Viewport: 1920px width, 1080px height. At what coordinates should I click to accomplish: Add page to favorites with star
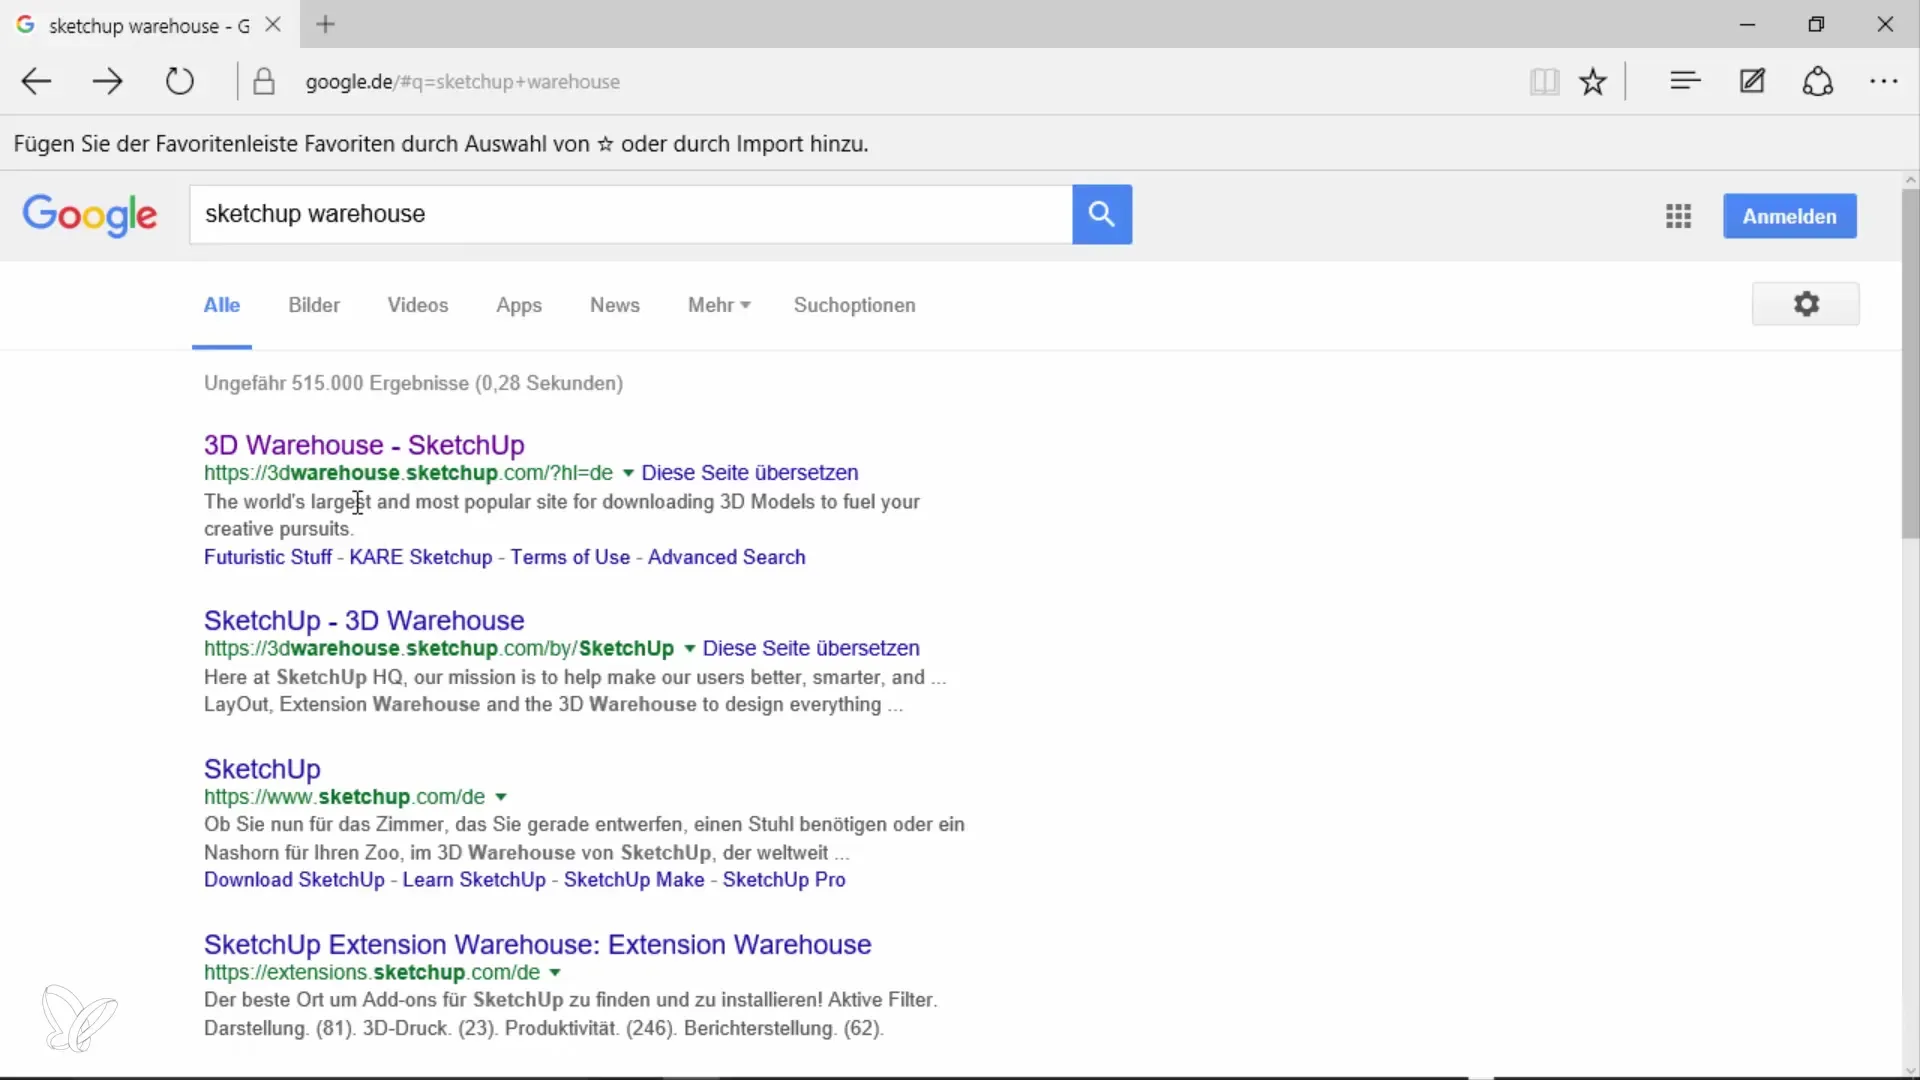pos(1593,81)
